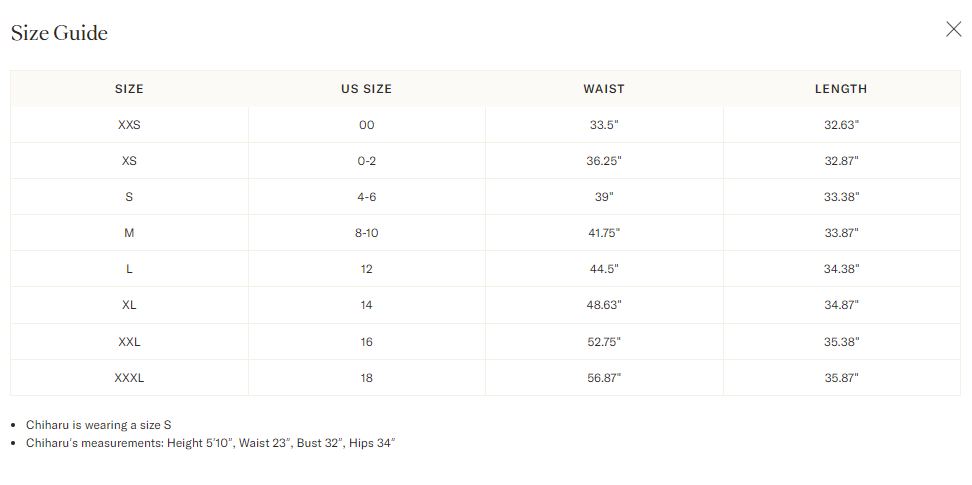The image size is (972, 485).
Task: Select the XXS size row label
Action: [x=129, y=125]
